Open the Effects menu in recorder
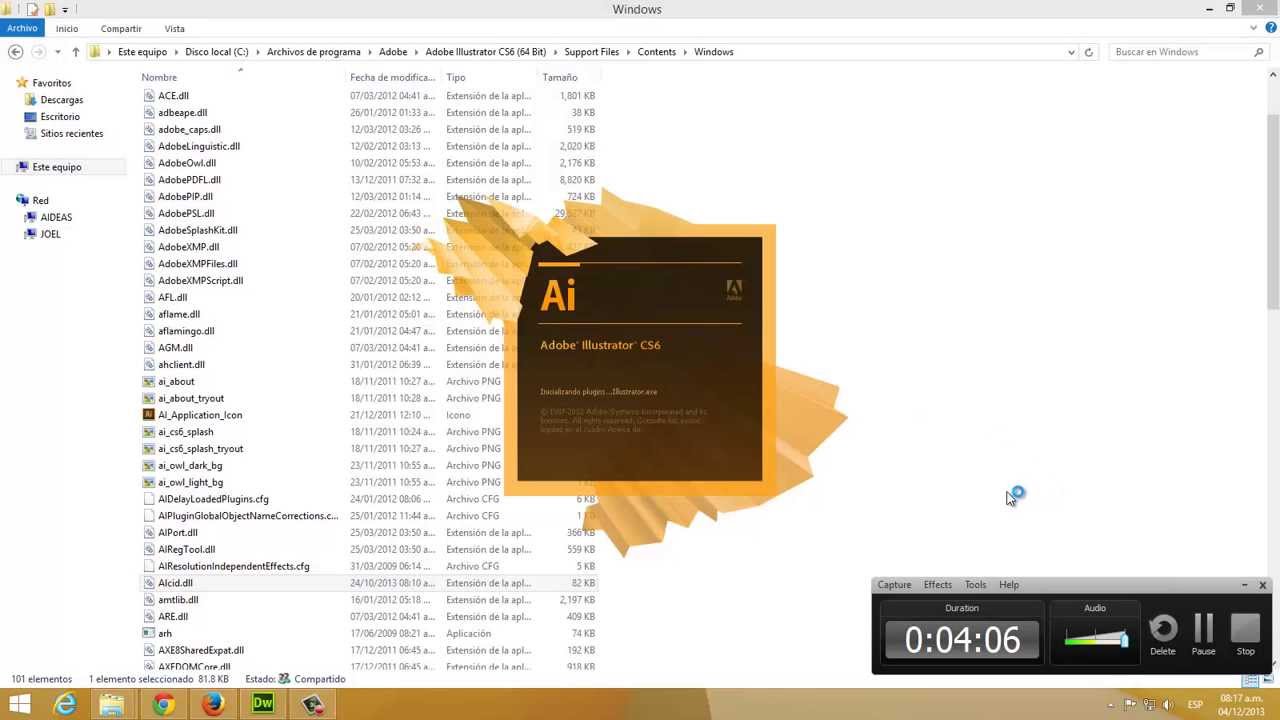The width and height of the screenshot is (1280, 720). (x=937, y=585)
